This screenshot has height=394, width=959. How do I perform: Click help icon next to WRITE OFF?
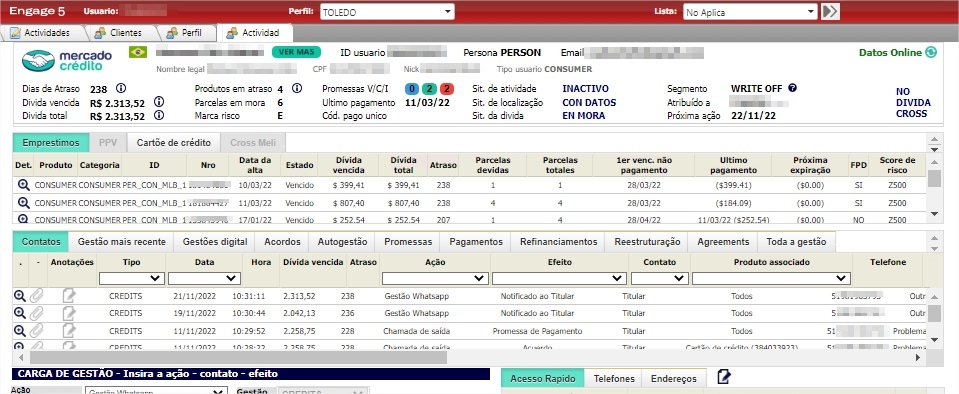tap(792, 88)
